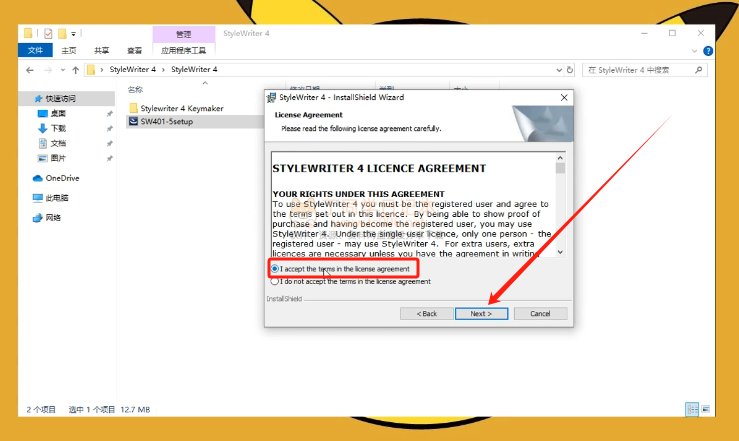Click the Stylewriter 4 Keymaker folder icon
This screenshot has width=739, height=441.
[x=133, y=108]
